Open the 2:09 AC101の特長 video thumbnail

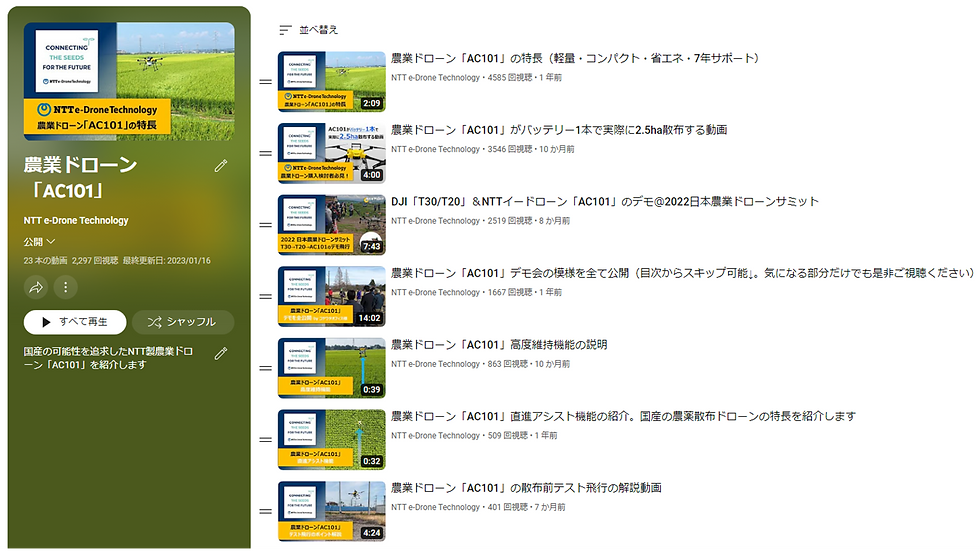(x=332, y=82)
